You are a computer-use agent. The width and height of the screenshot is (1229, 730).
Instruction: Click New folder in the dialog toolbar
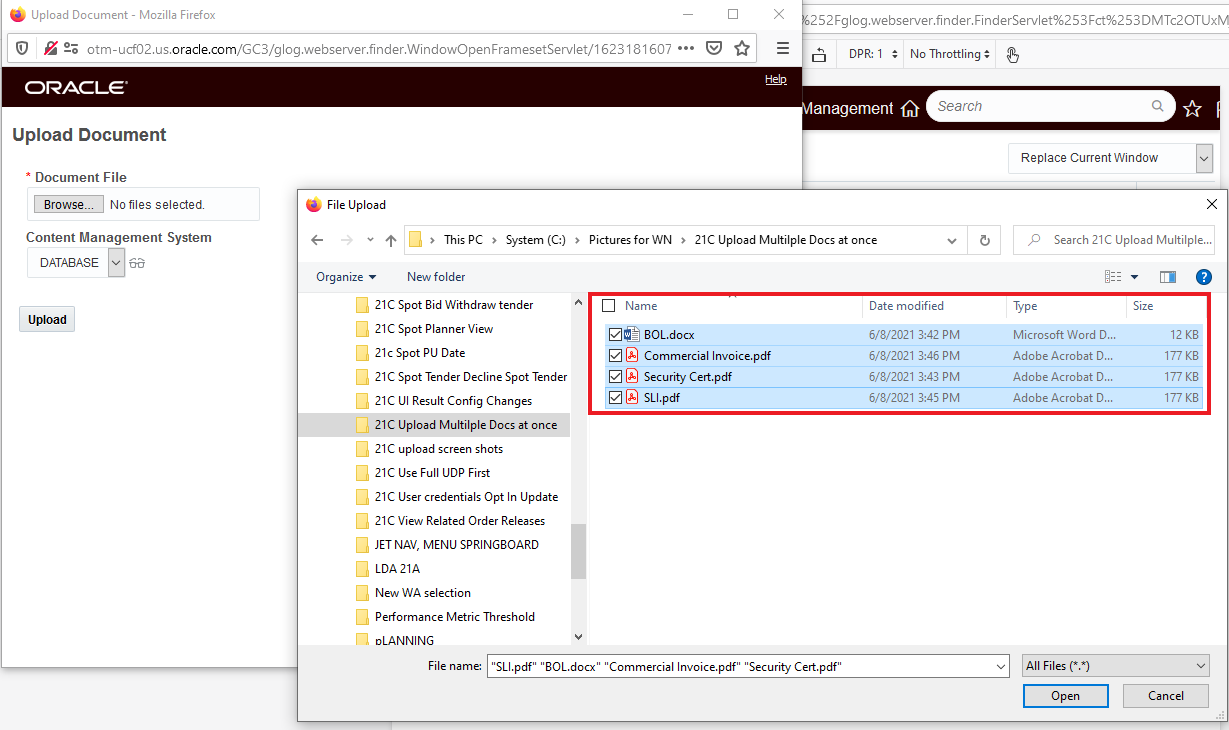point(436,277)
